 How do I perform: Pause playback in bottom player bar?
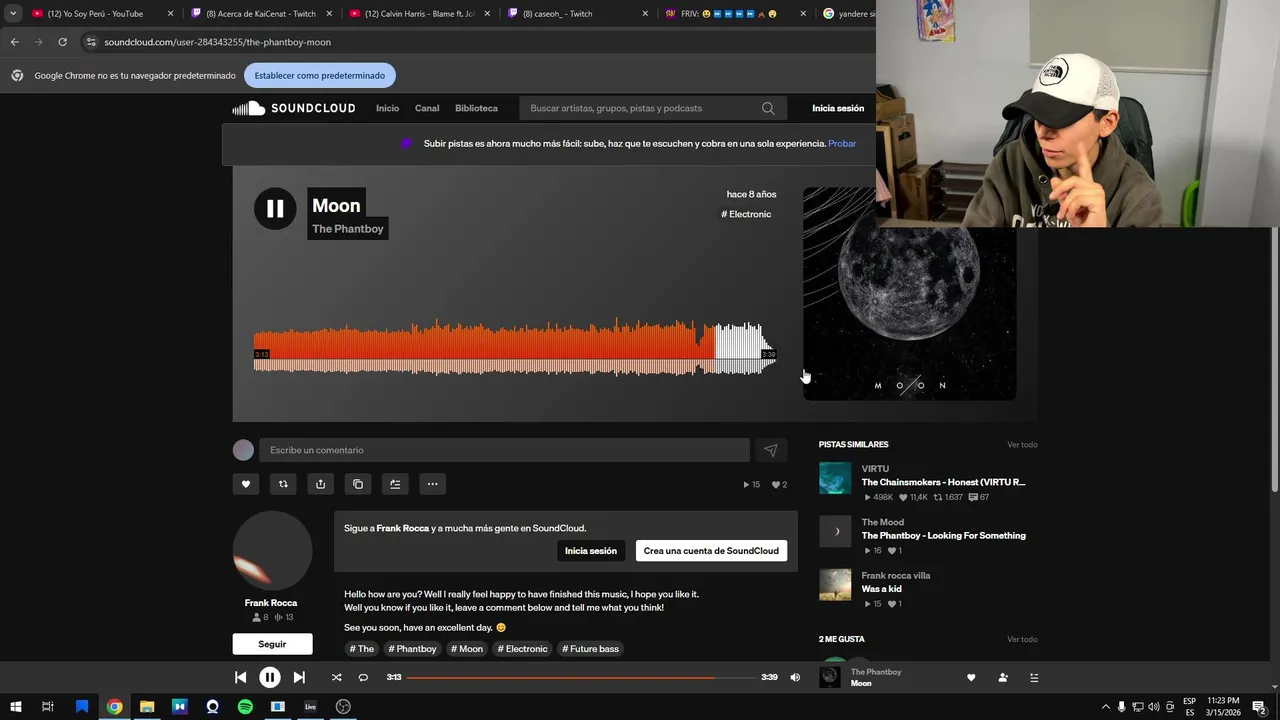click(270, 677)
